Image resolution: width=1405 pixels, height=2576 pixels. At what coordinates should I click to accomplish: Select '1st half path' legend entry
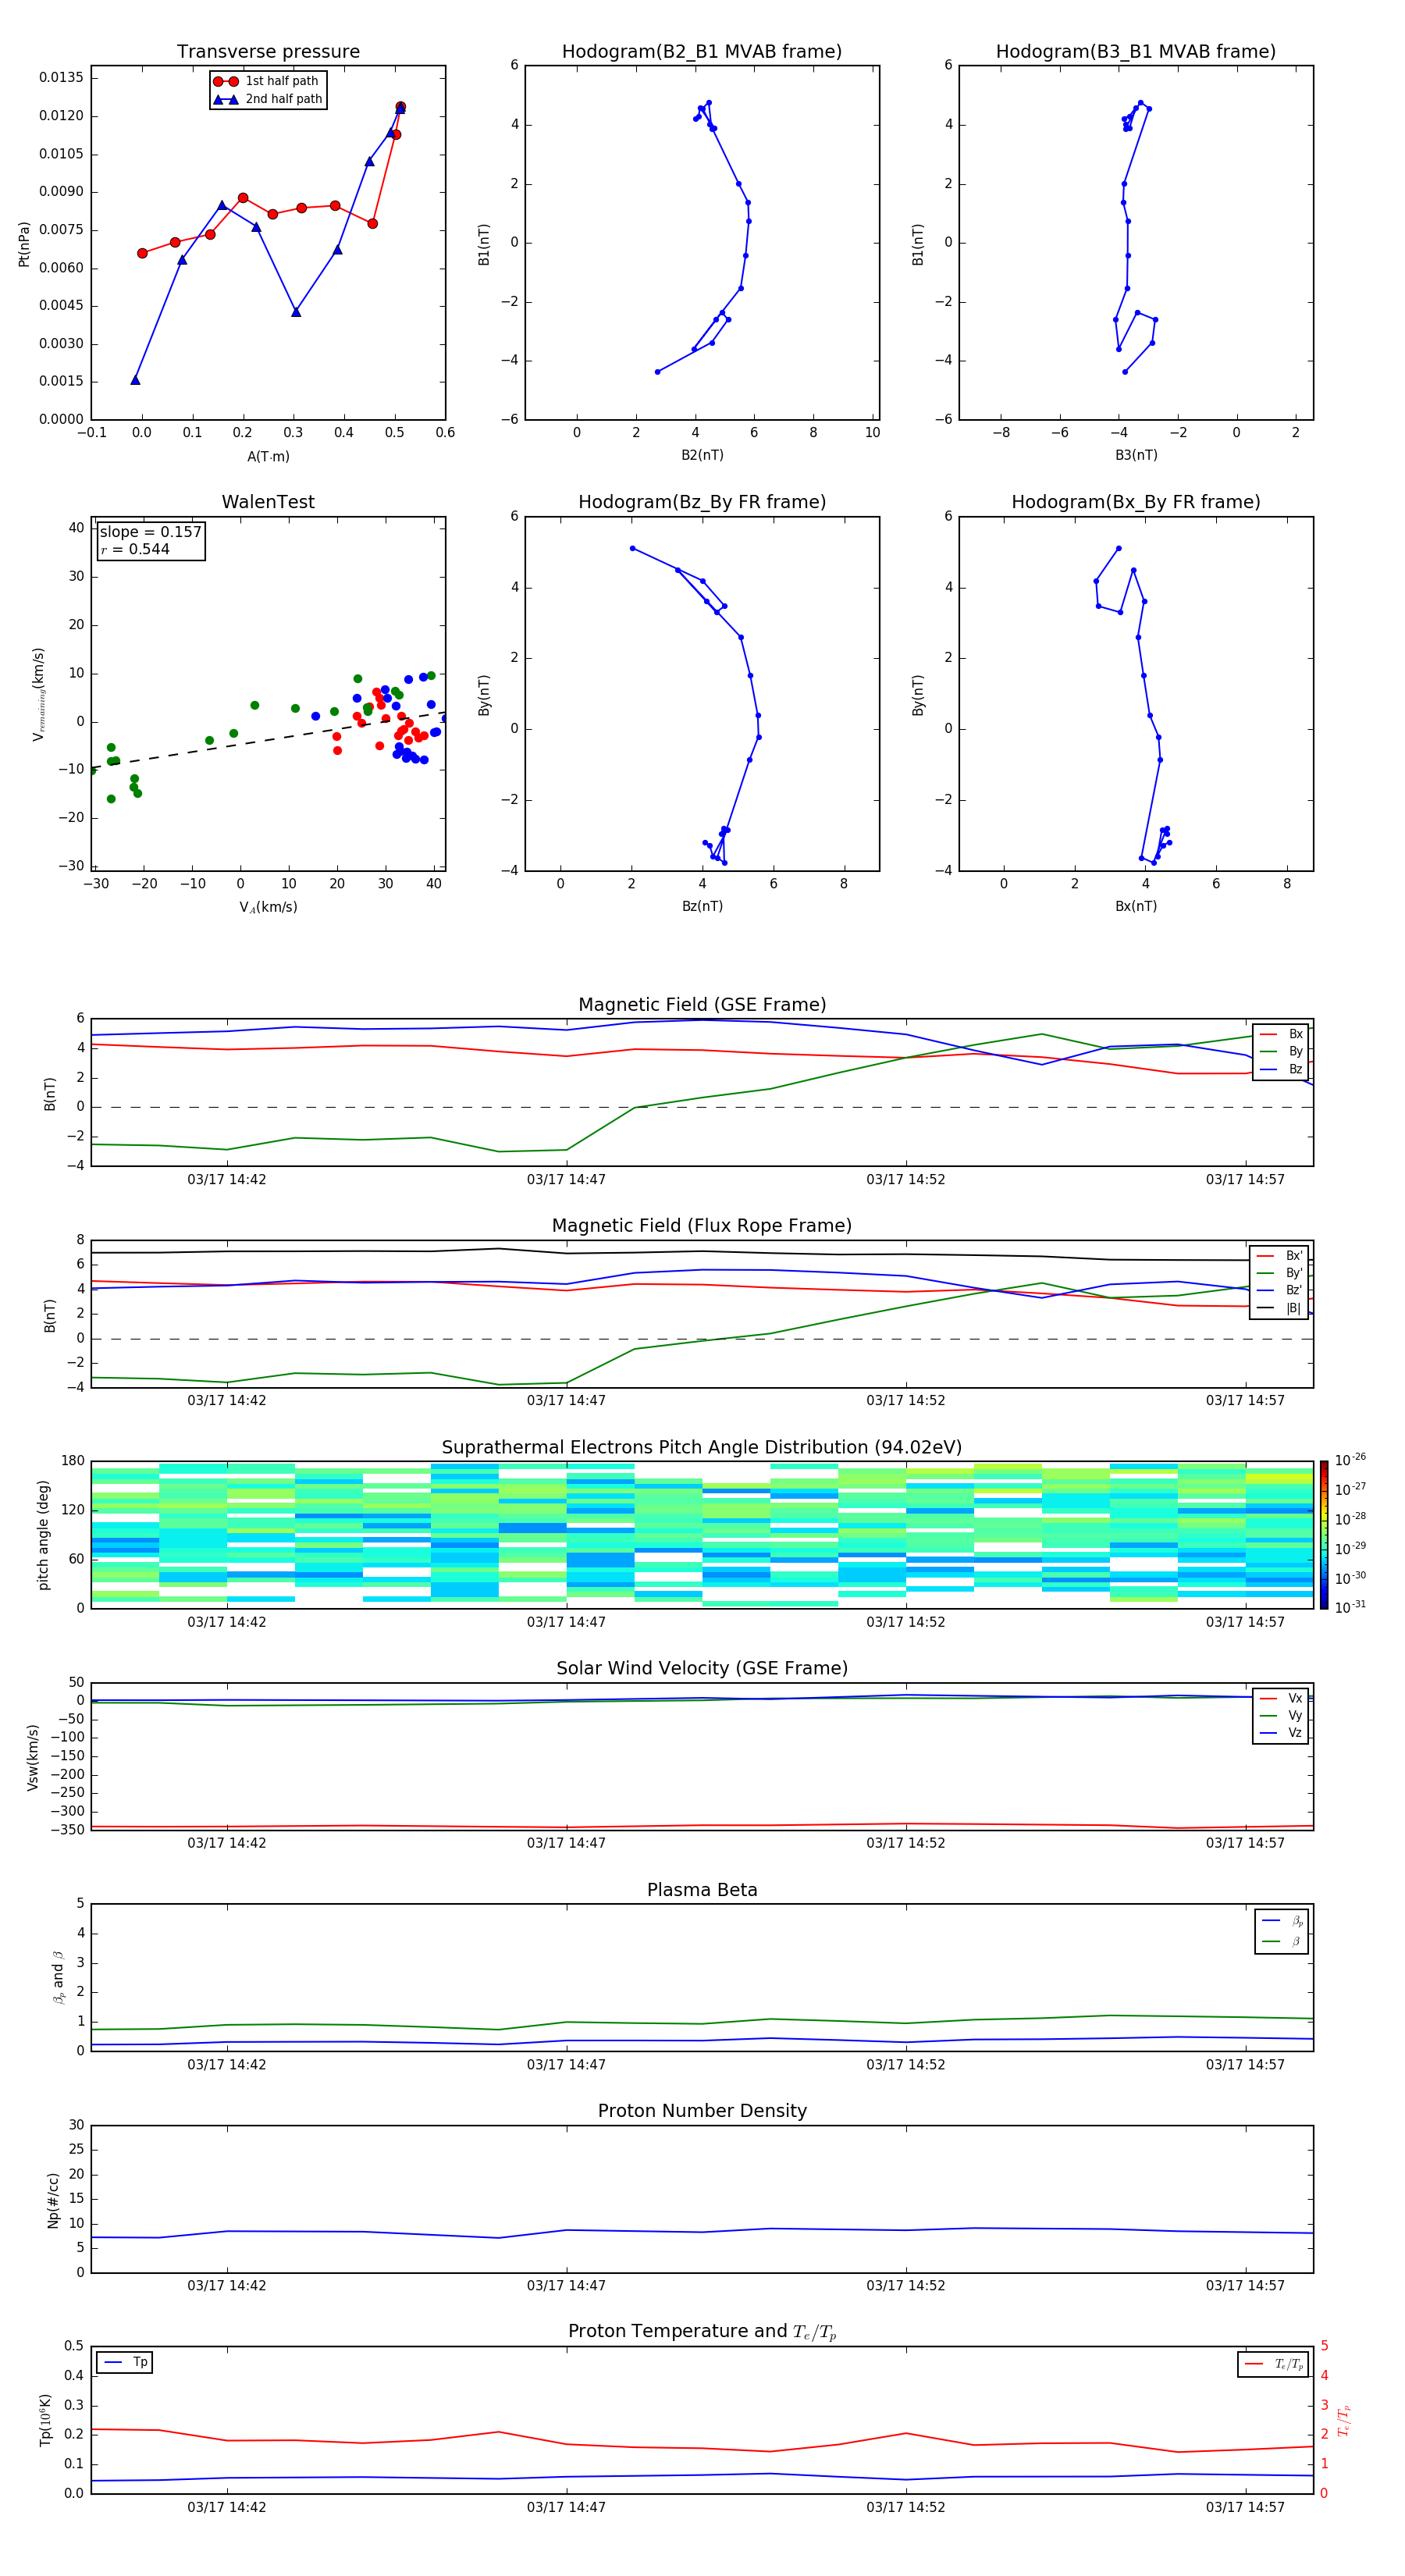coord(266,81)
